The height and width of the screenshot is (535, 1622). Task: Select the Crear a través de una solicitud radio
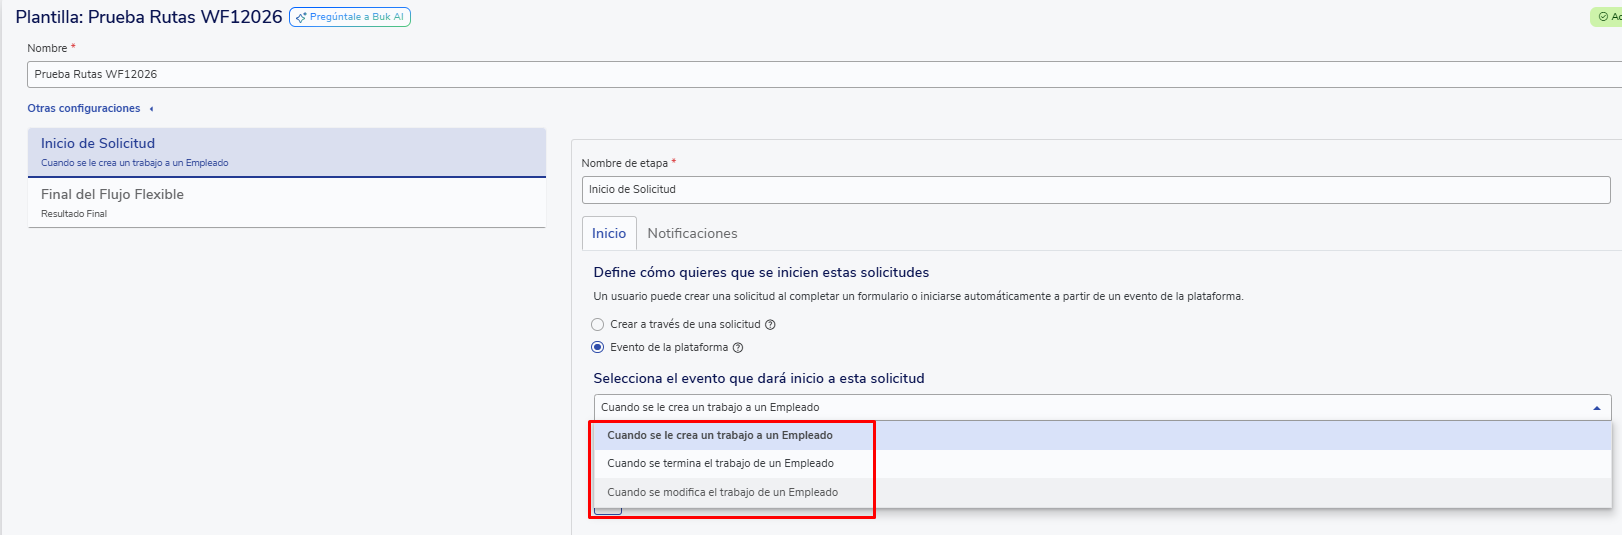click(x=598, y=325)
